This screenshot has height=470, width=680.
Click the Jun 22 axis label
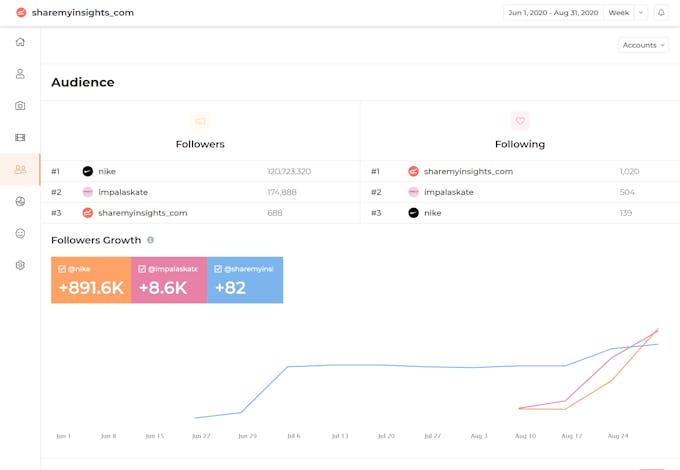[x=201, y=436]
